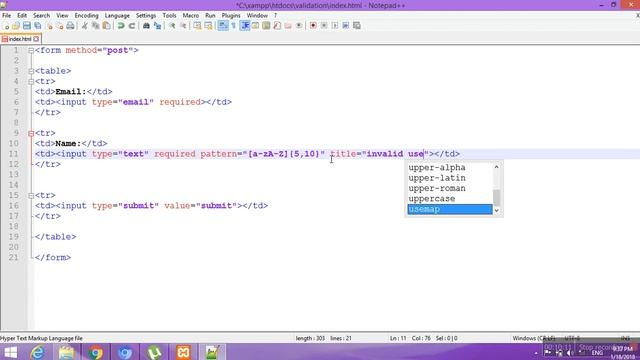Click the Save All toolbar icon
The width and height of the screenshot is (640, 360).
click(x=38, y=26)
